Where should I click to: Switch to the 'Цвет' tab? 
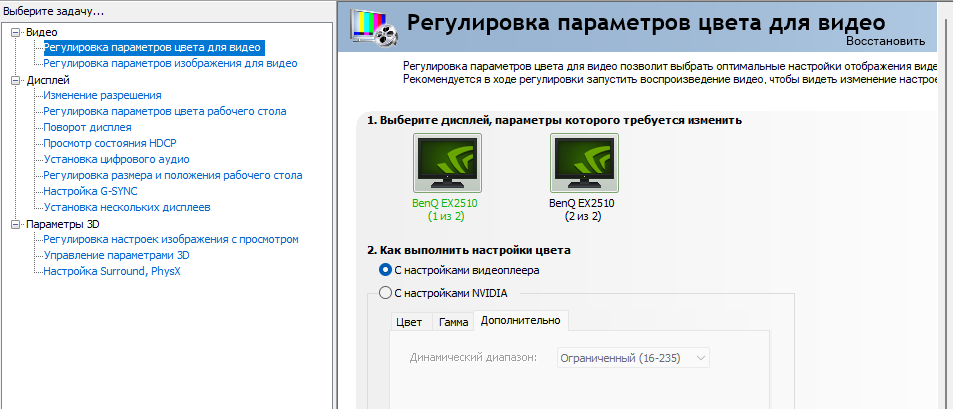coord(409,322)
